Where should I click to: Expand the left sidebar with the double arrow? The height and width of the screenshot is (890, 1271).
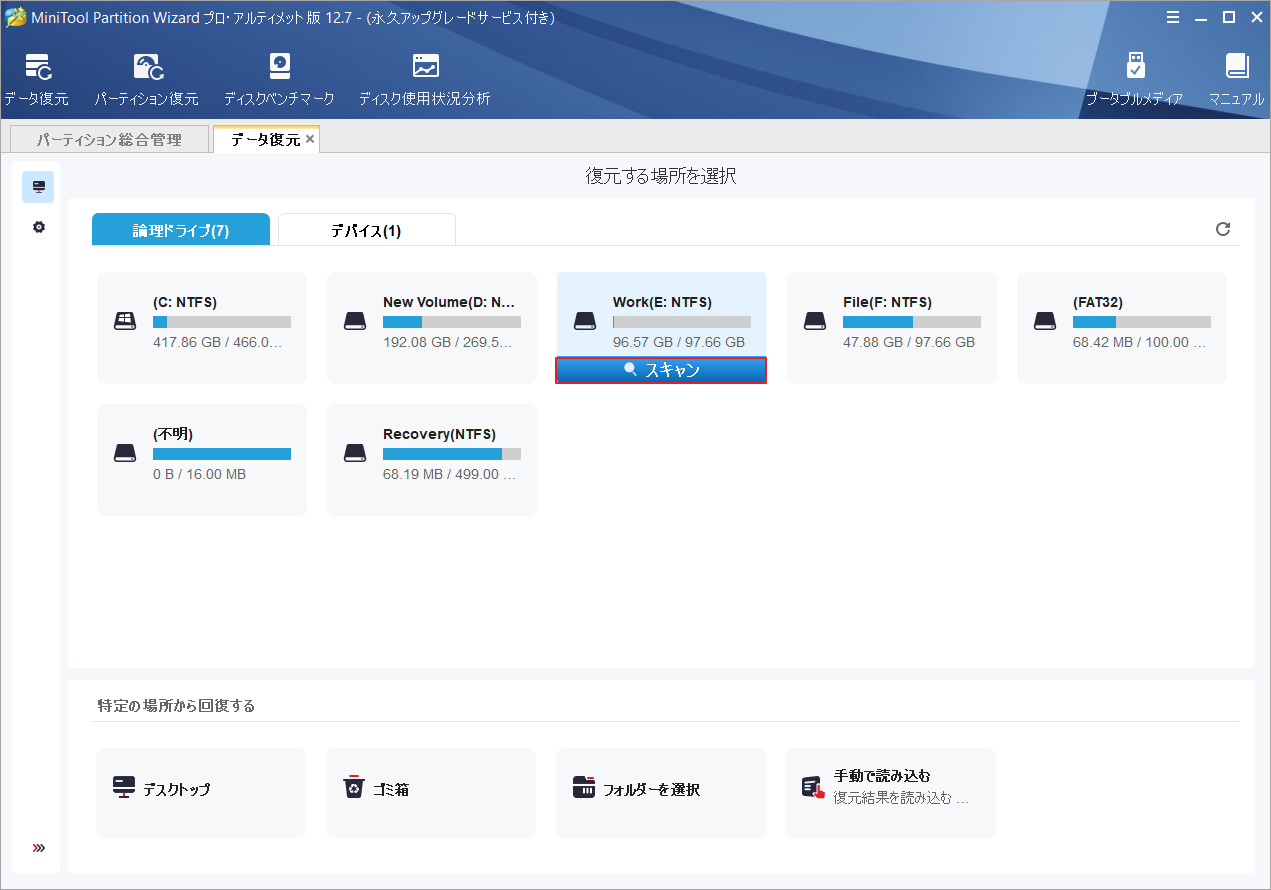(37, 847)
